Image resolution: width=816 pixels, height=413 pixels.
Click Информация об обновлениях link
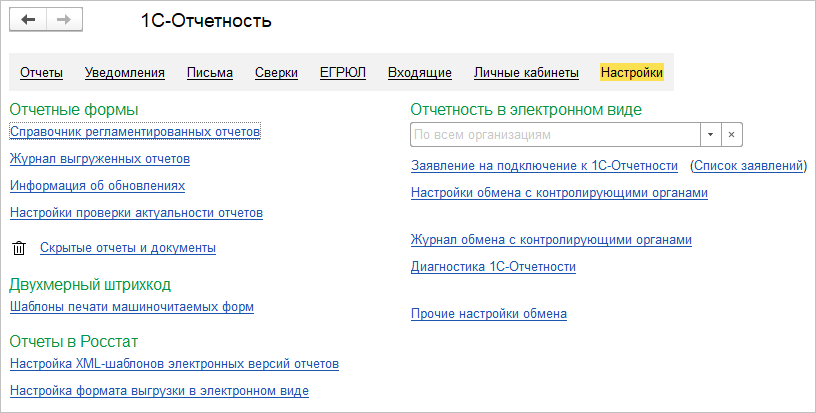[x=97, y=186]
